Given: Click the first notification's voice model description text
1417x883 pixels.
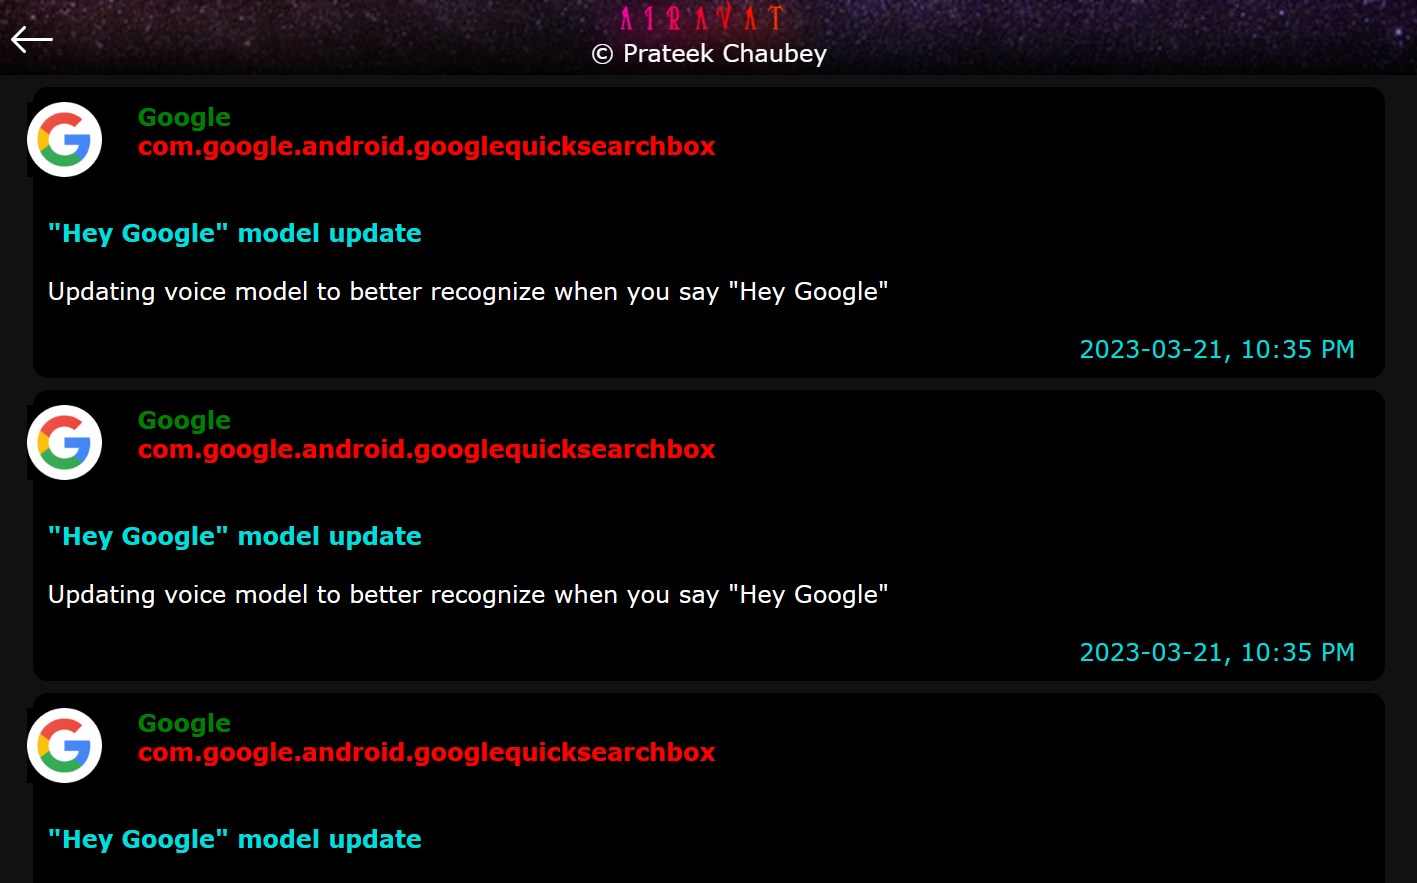Looking at the screenshot, I should point(468,292).
